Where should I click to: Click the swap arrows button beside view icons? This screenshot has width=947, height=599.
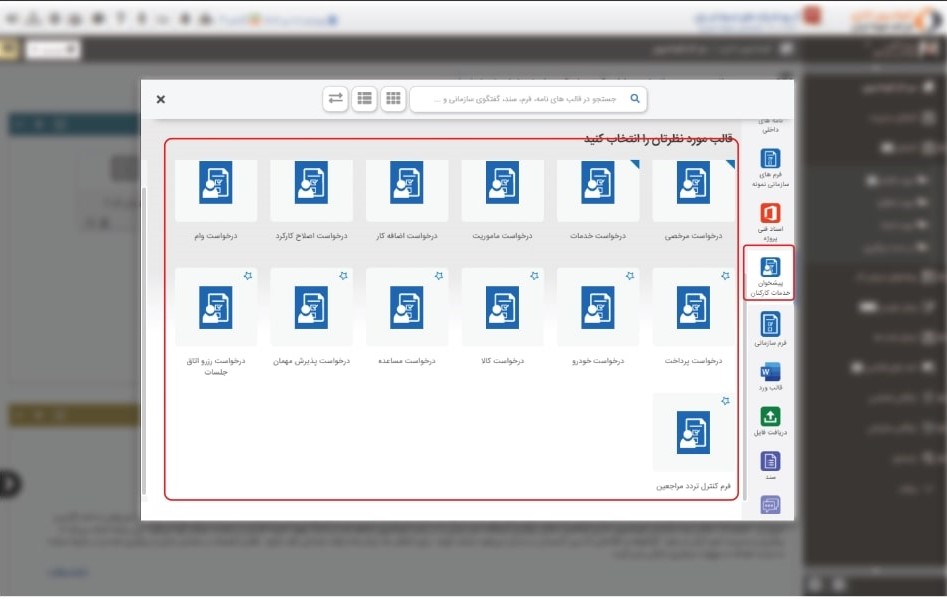coord(335,98)
